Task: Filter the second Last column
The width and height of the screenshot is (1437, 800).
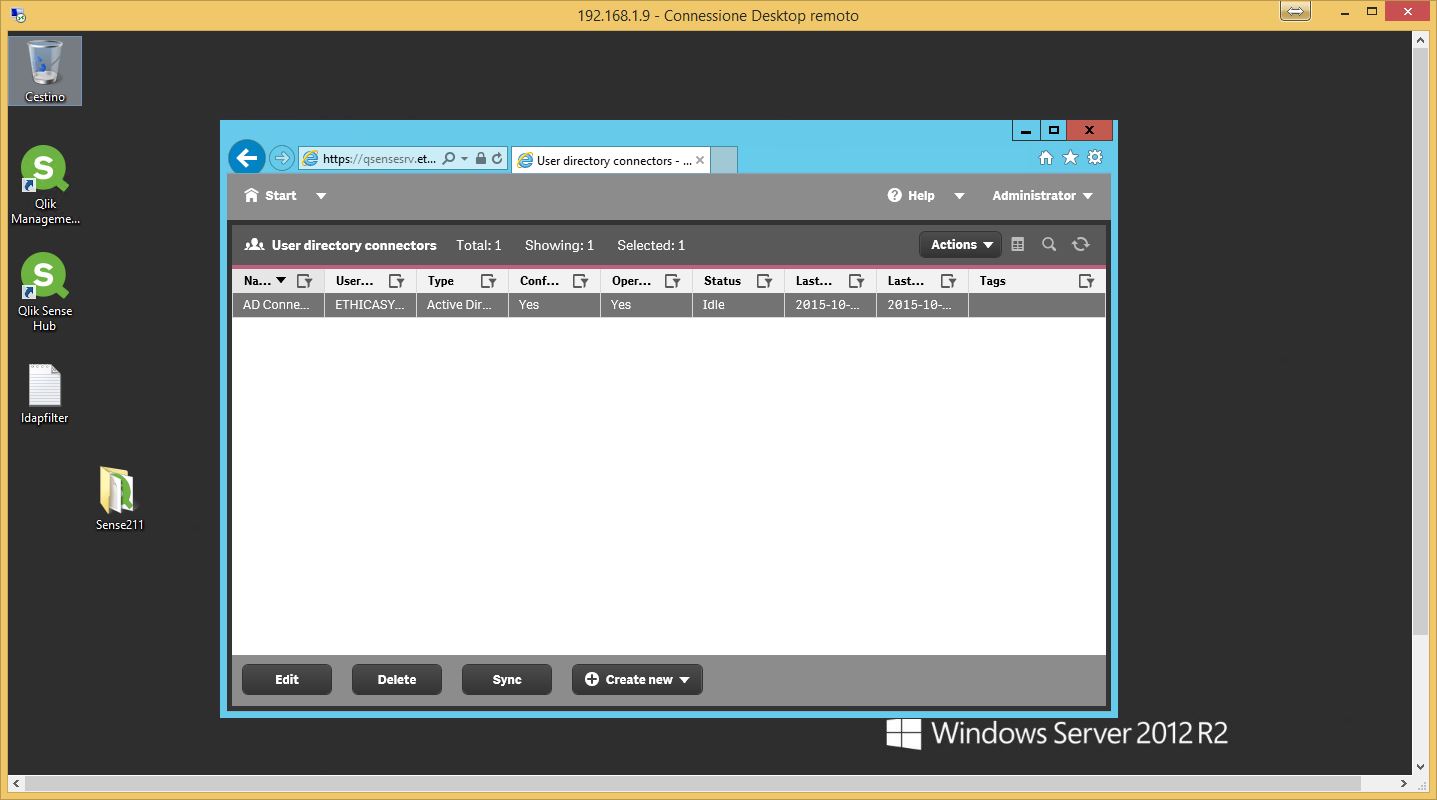Action: 949,282
